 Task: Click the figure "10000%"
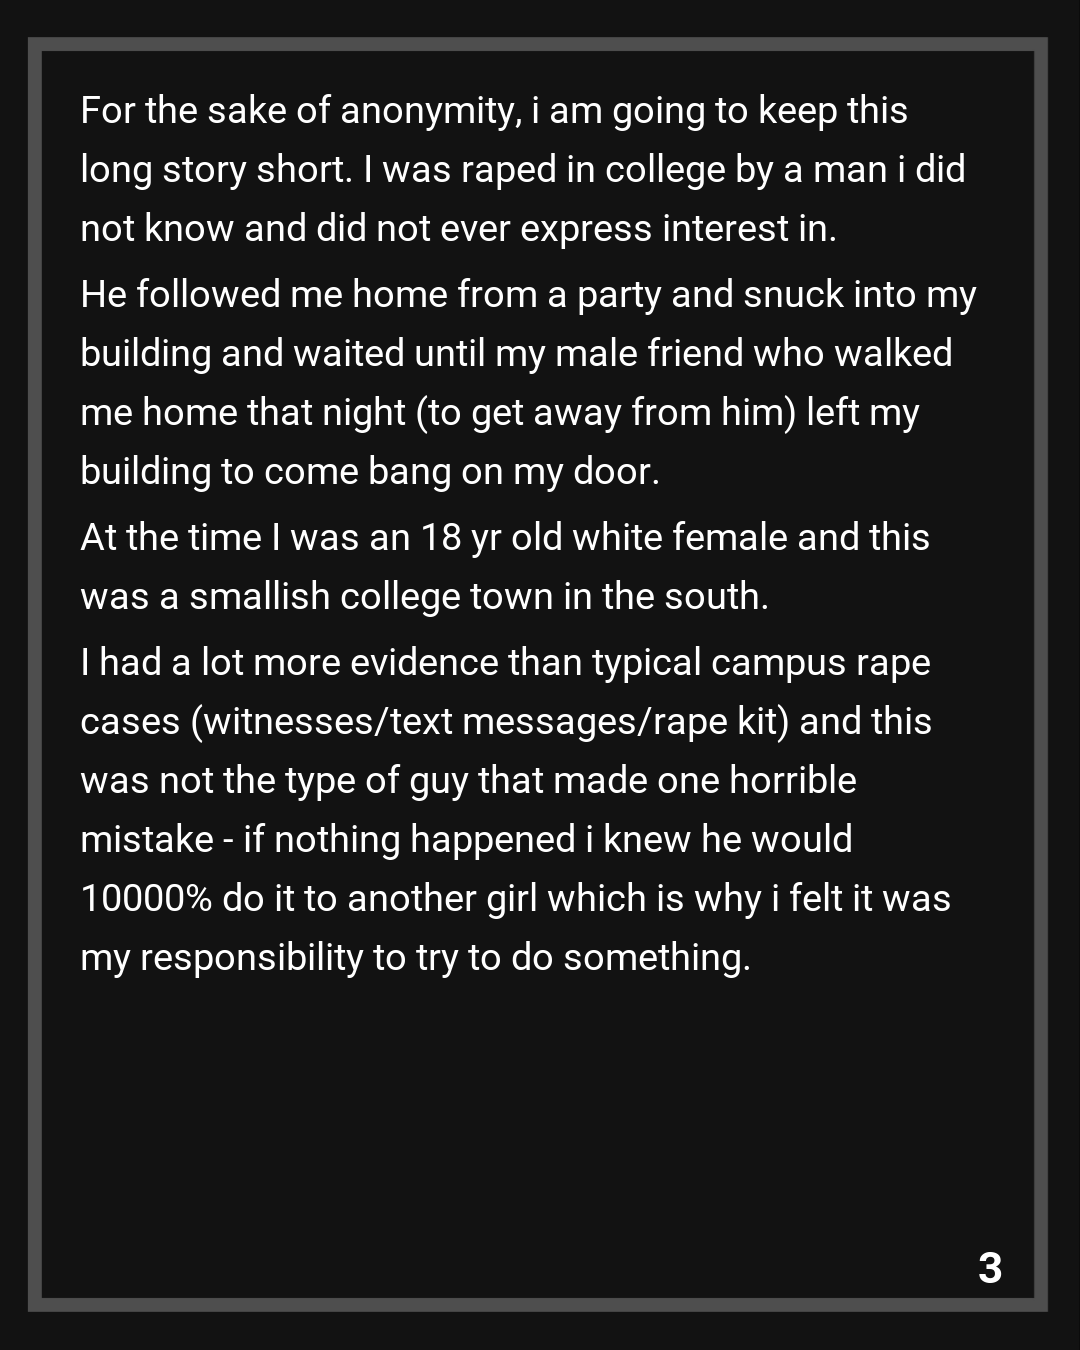[x=146, y=898]
